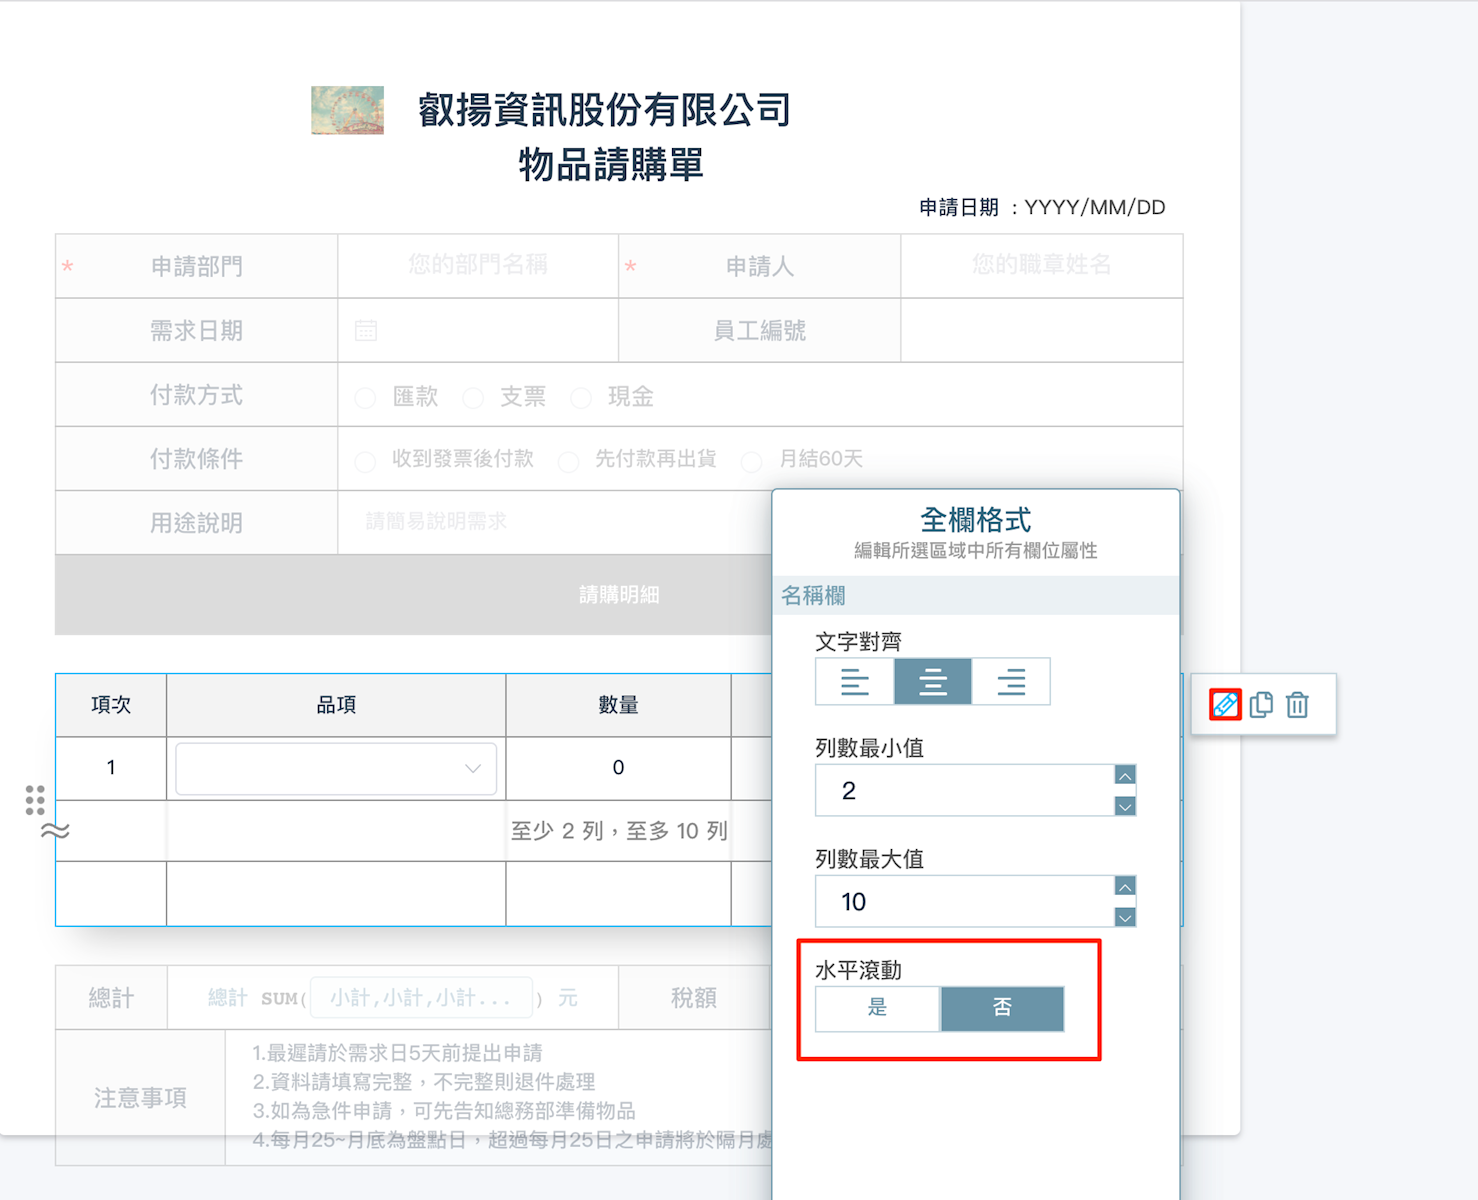Select the 匯款 payment radio button
The width and height of the screenshot is (1478, 1200).
point(366,398)
